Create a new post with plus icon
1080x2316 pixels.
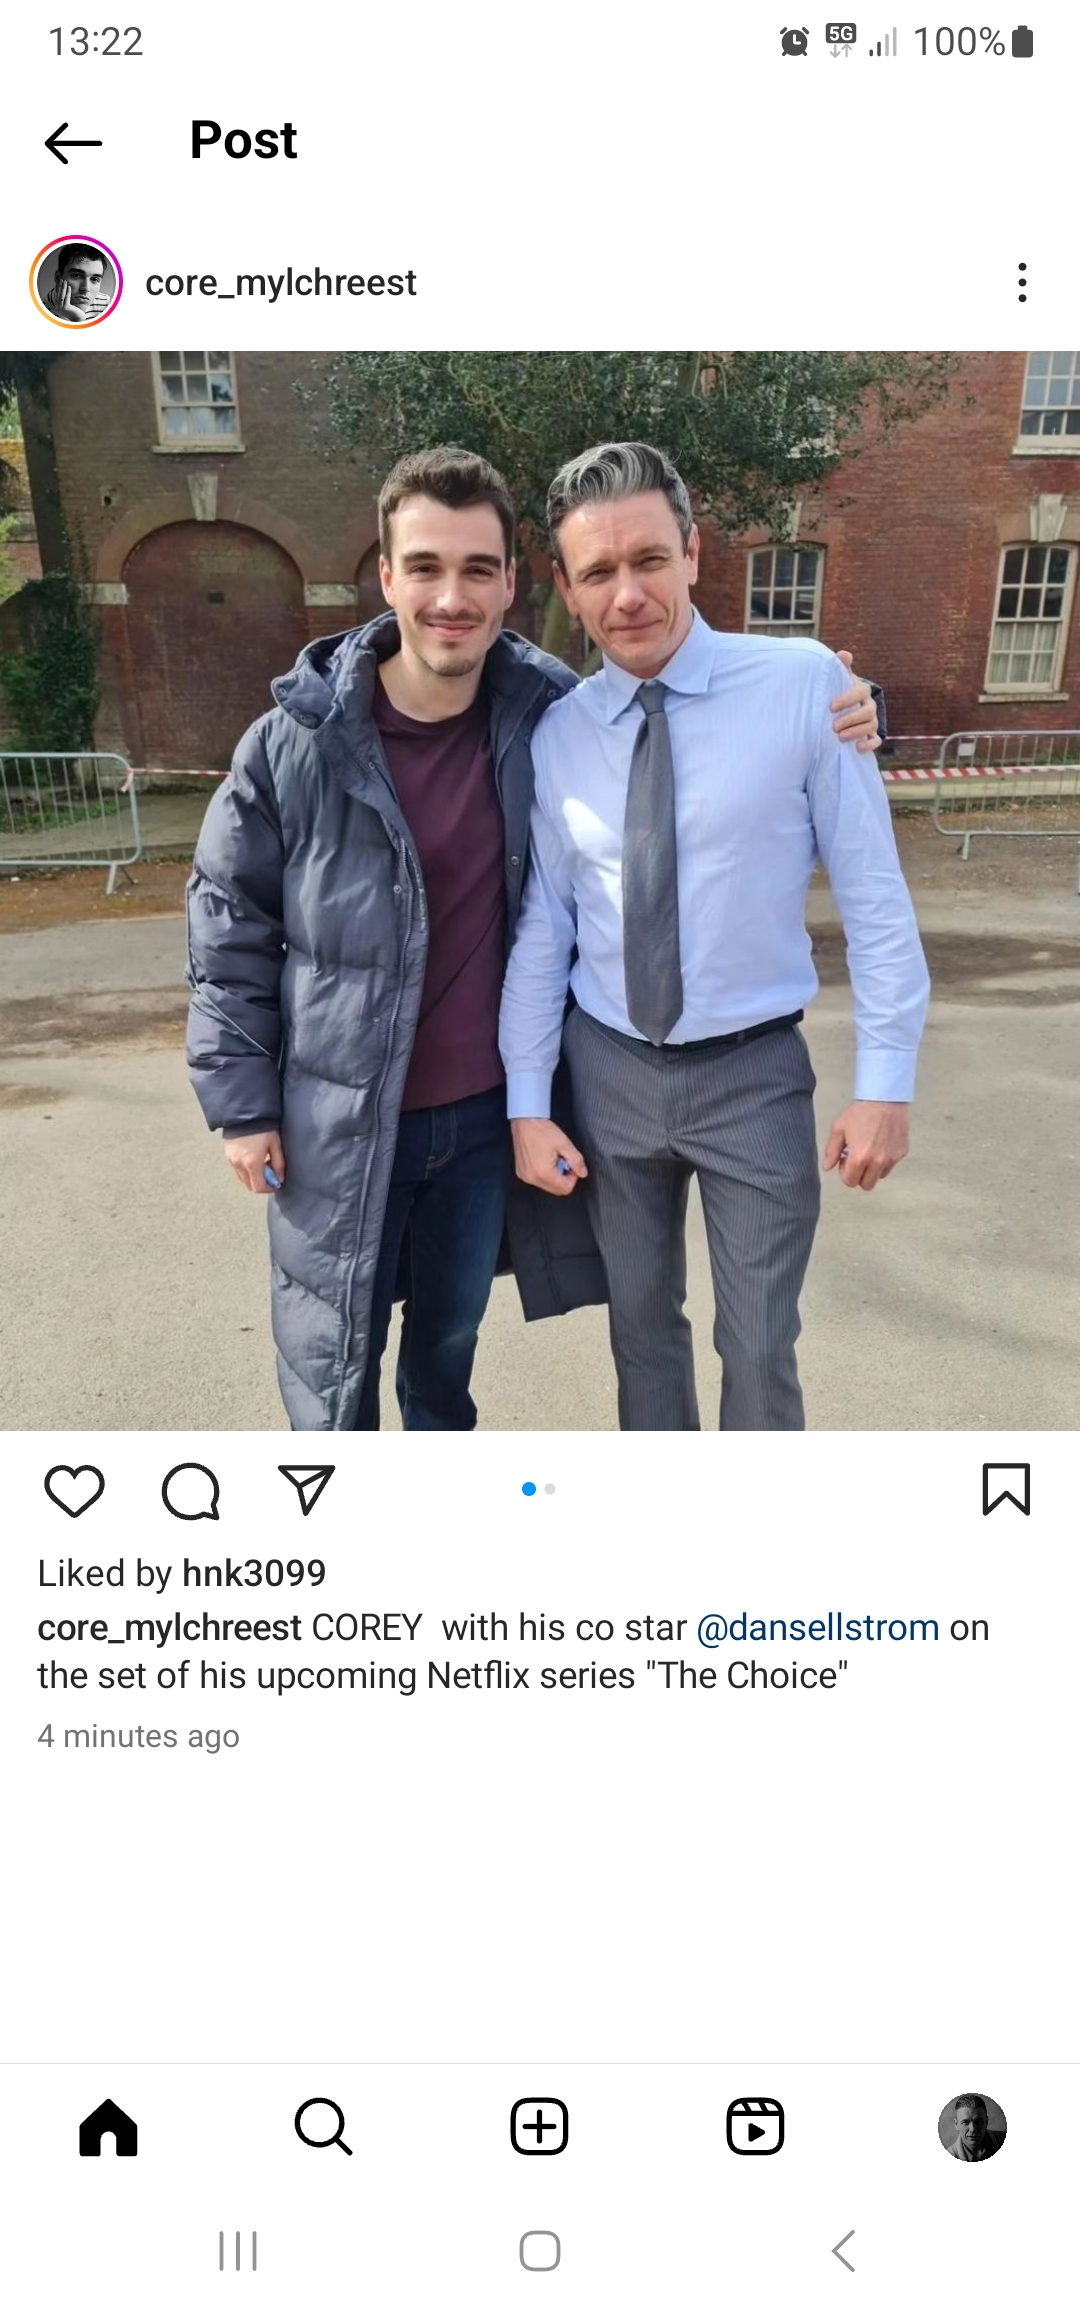[x=540, y=2127]
